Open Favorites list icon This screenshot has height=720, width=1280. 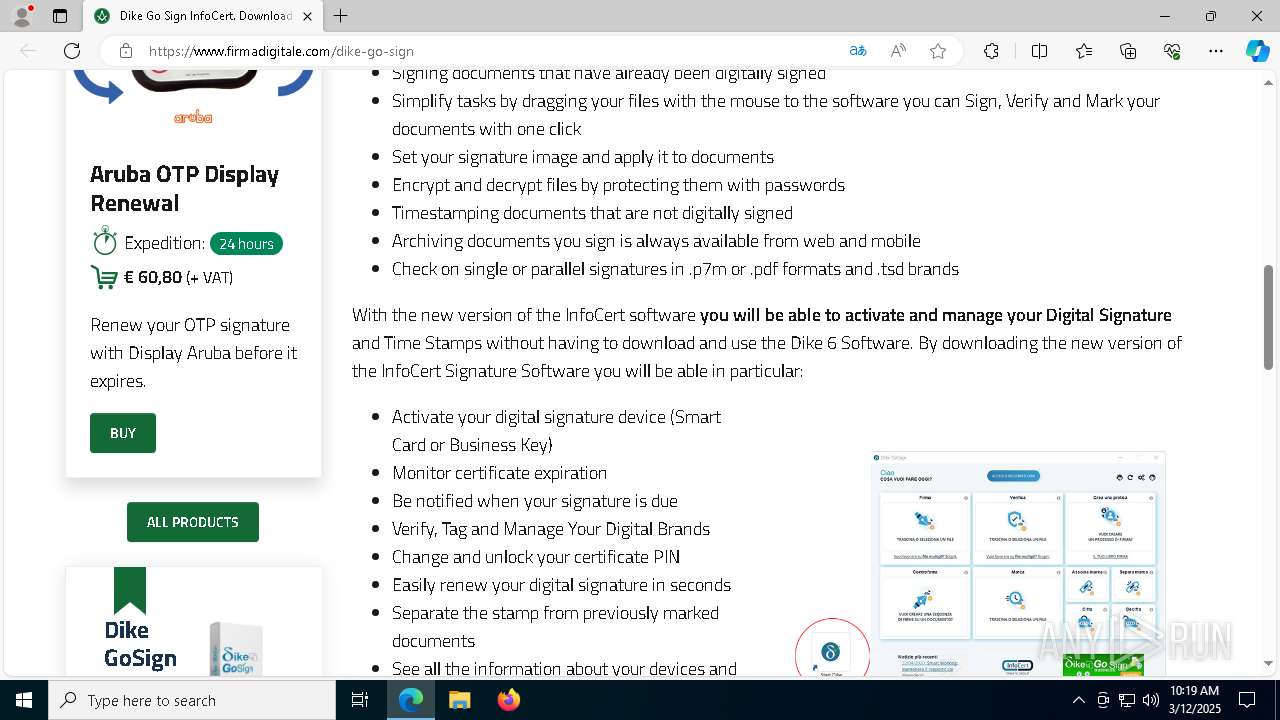click(x=1084, y=51)
